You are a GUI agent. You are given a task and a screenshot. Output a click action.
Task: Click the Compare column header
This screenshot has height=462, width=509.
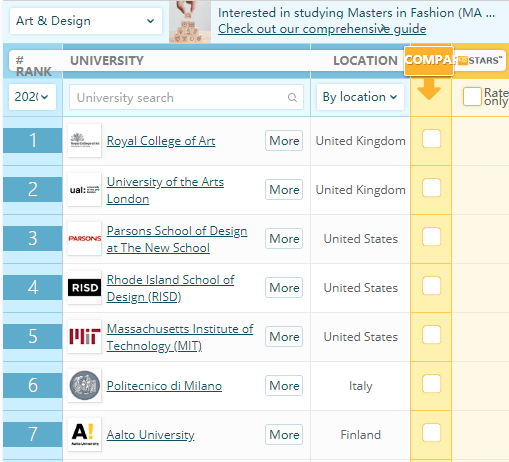429,60
